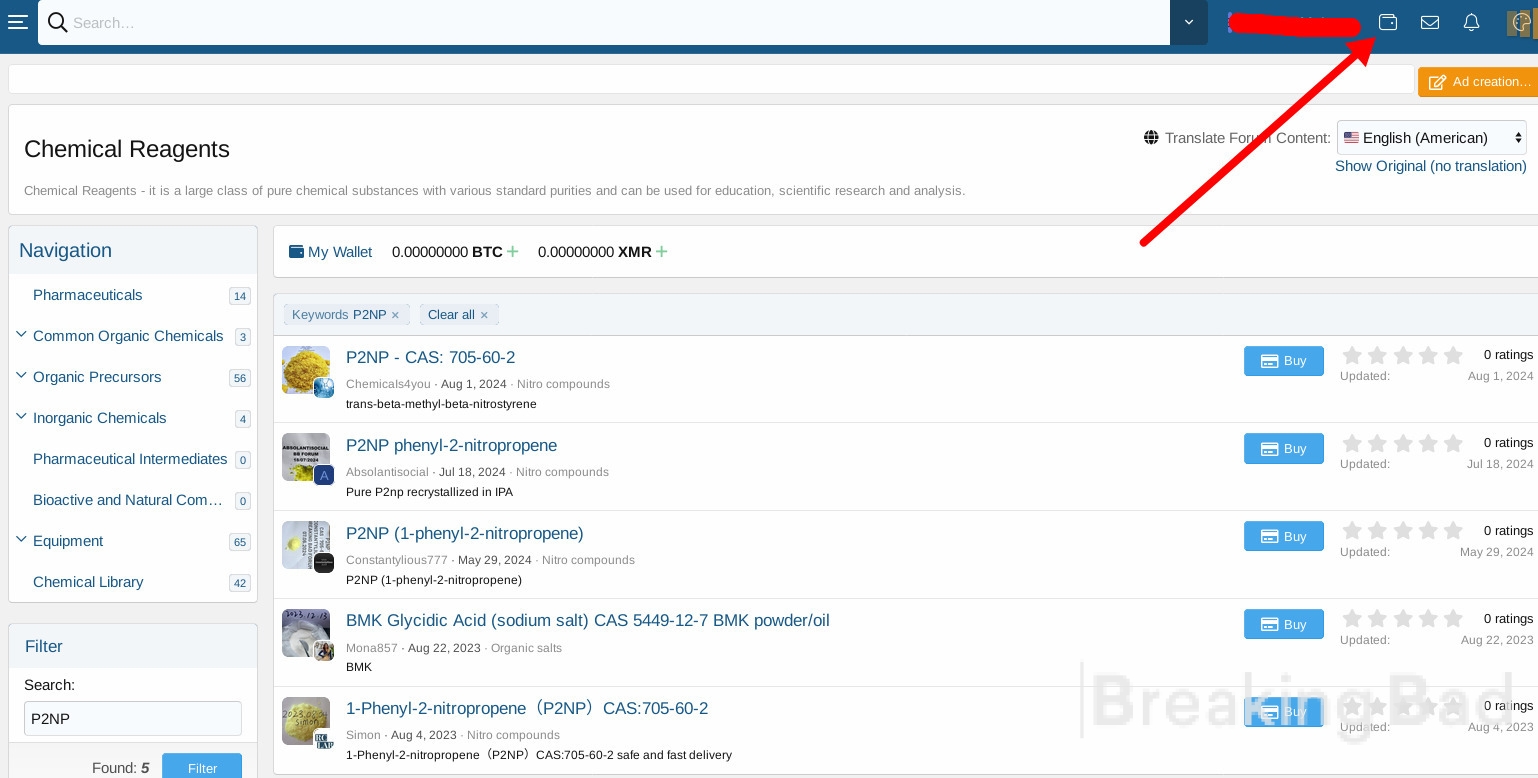Add funds with the BTC plus icon
The height and width of the screenshot is (778, 1538).
point(512,251)
